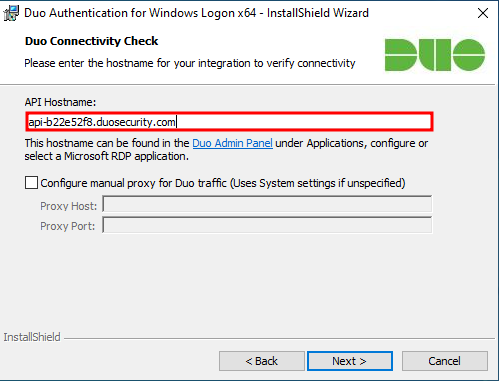Click inside the API Hostname text field
Viewport: 499px width, 381px height.
click(229, 122)
